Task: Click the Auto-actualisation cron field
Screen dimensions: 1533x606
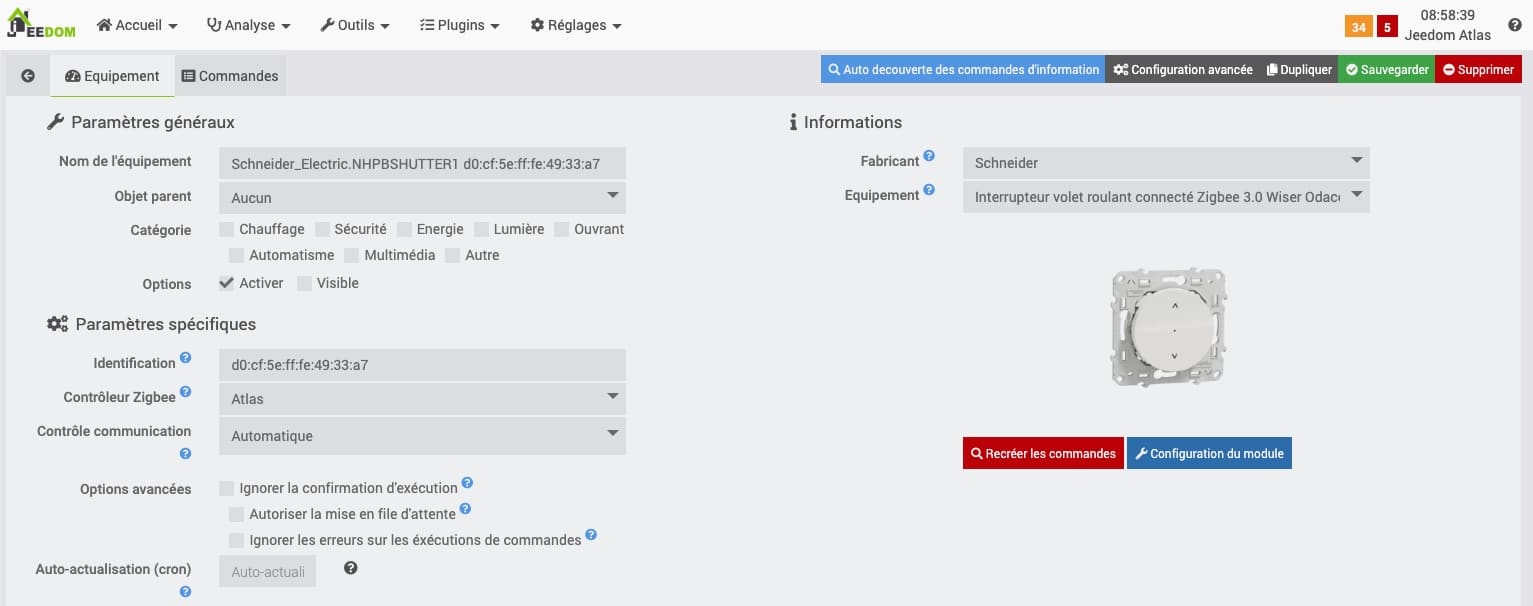Action: tap(267, 572)
